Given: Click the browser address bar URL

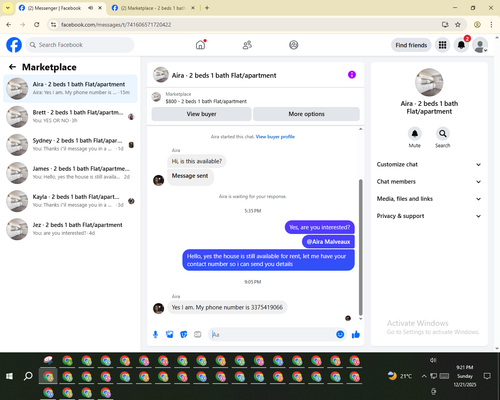Looking at the screenshot, I should (x=116, y=25).
